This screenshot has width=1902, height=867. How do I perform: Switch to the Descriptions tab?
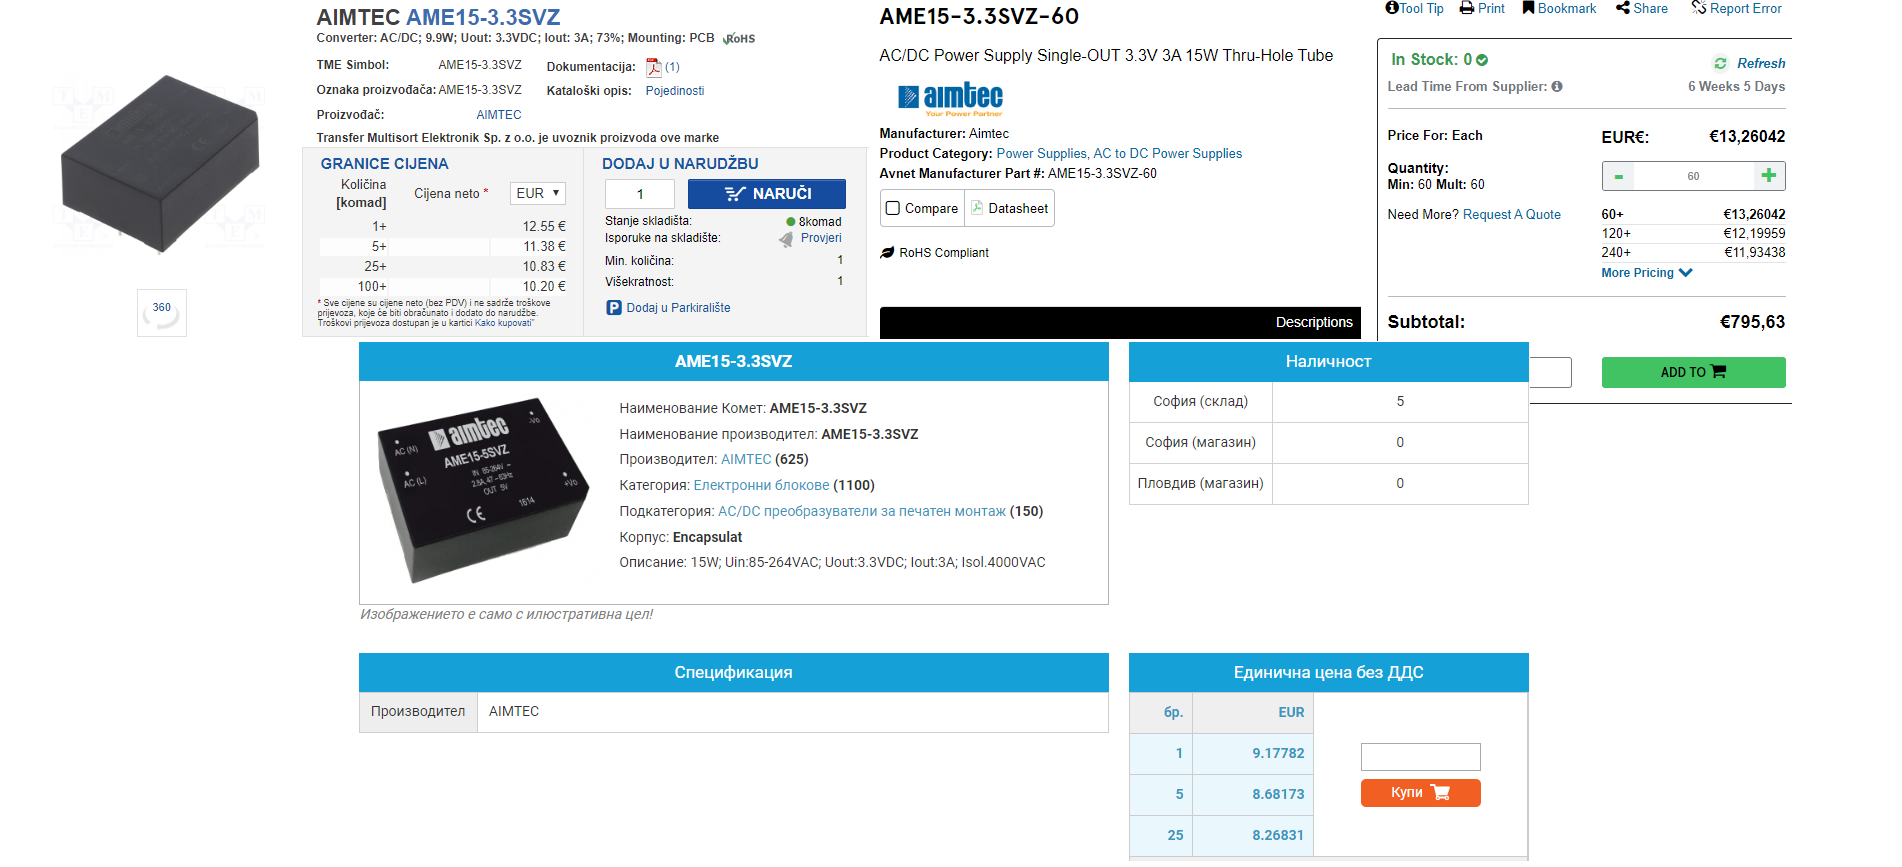1314,322
